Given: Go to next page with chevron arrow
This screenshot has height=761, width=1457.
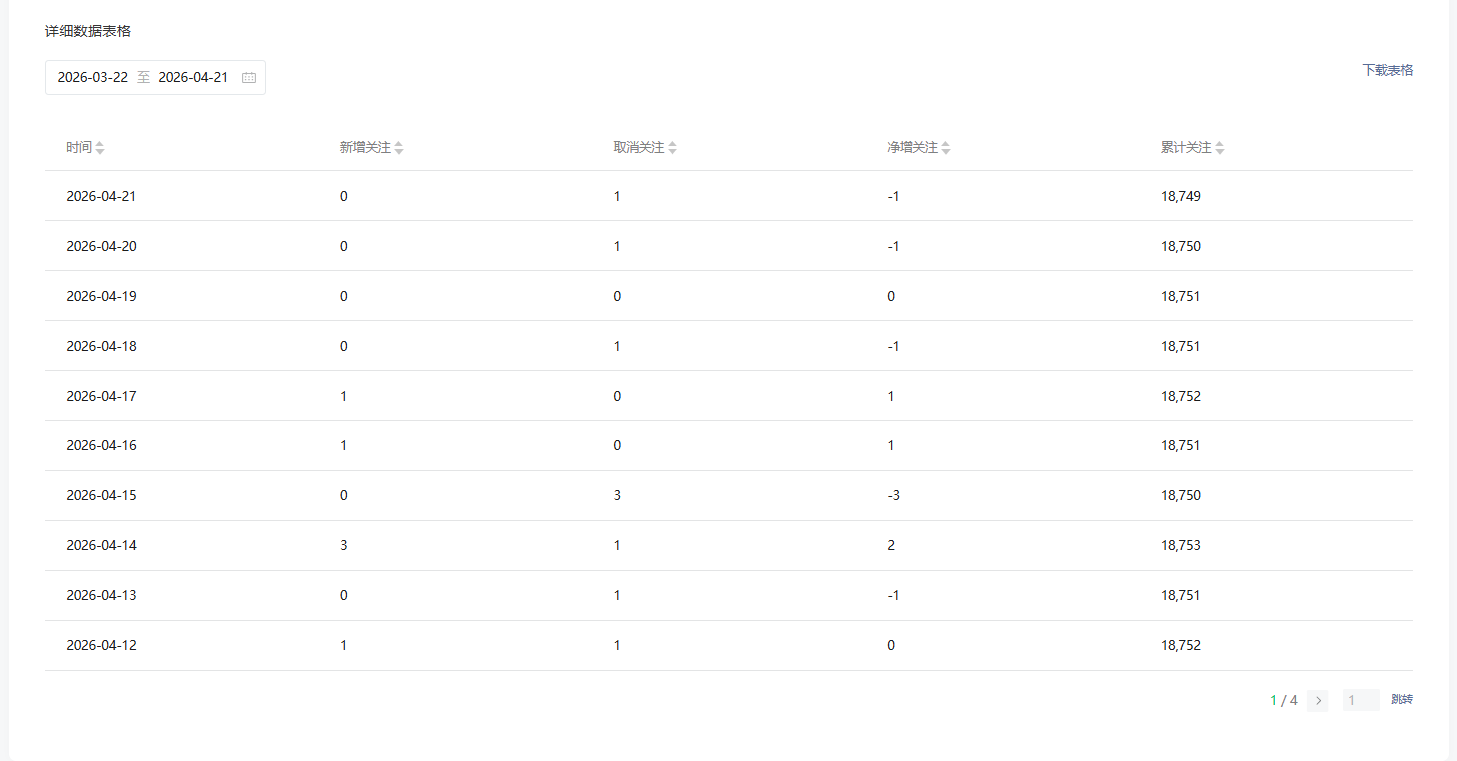Looking at the screenshot, I should click(1318, 701).
